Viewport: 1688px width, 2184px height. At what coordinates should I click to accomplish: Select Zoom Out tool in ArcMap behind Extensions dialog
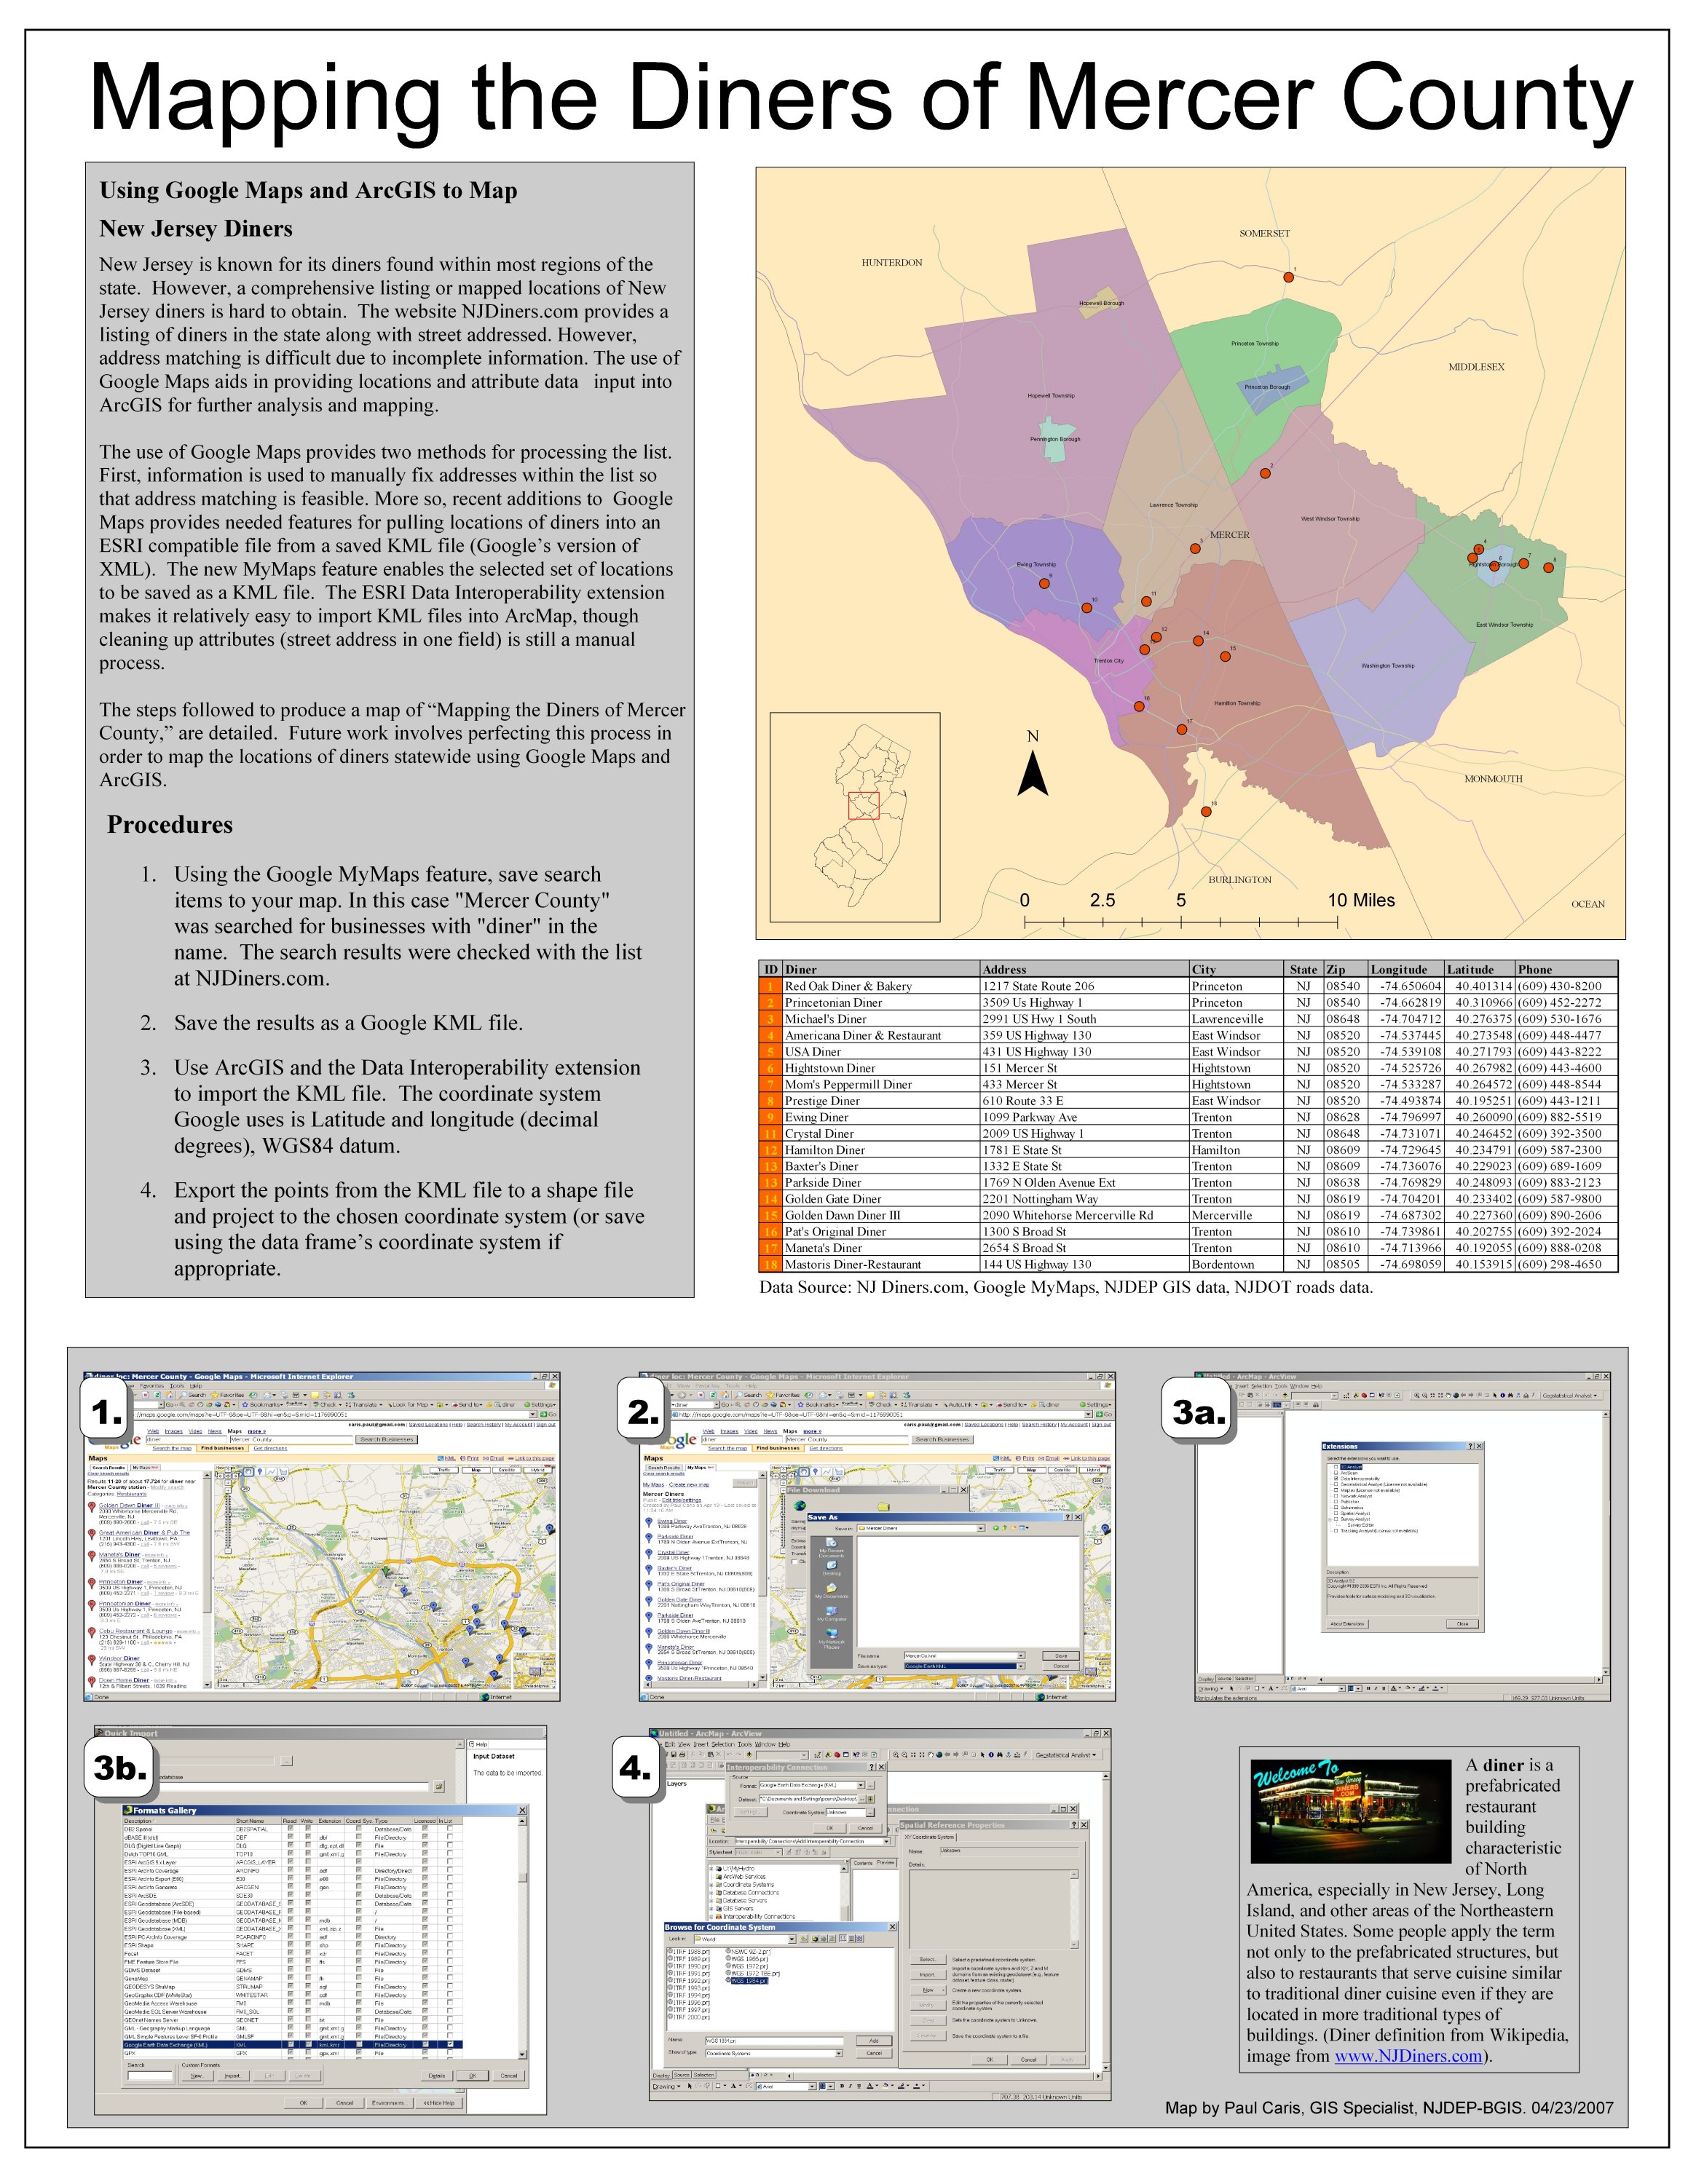pos(1425,1396)
